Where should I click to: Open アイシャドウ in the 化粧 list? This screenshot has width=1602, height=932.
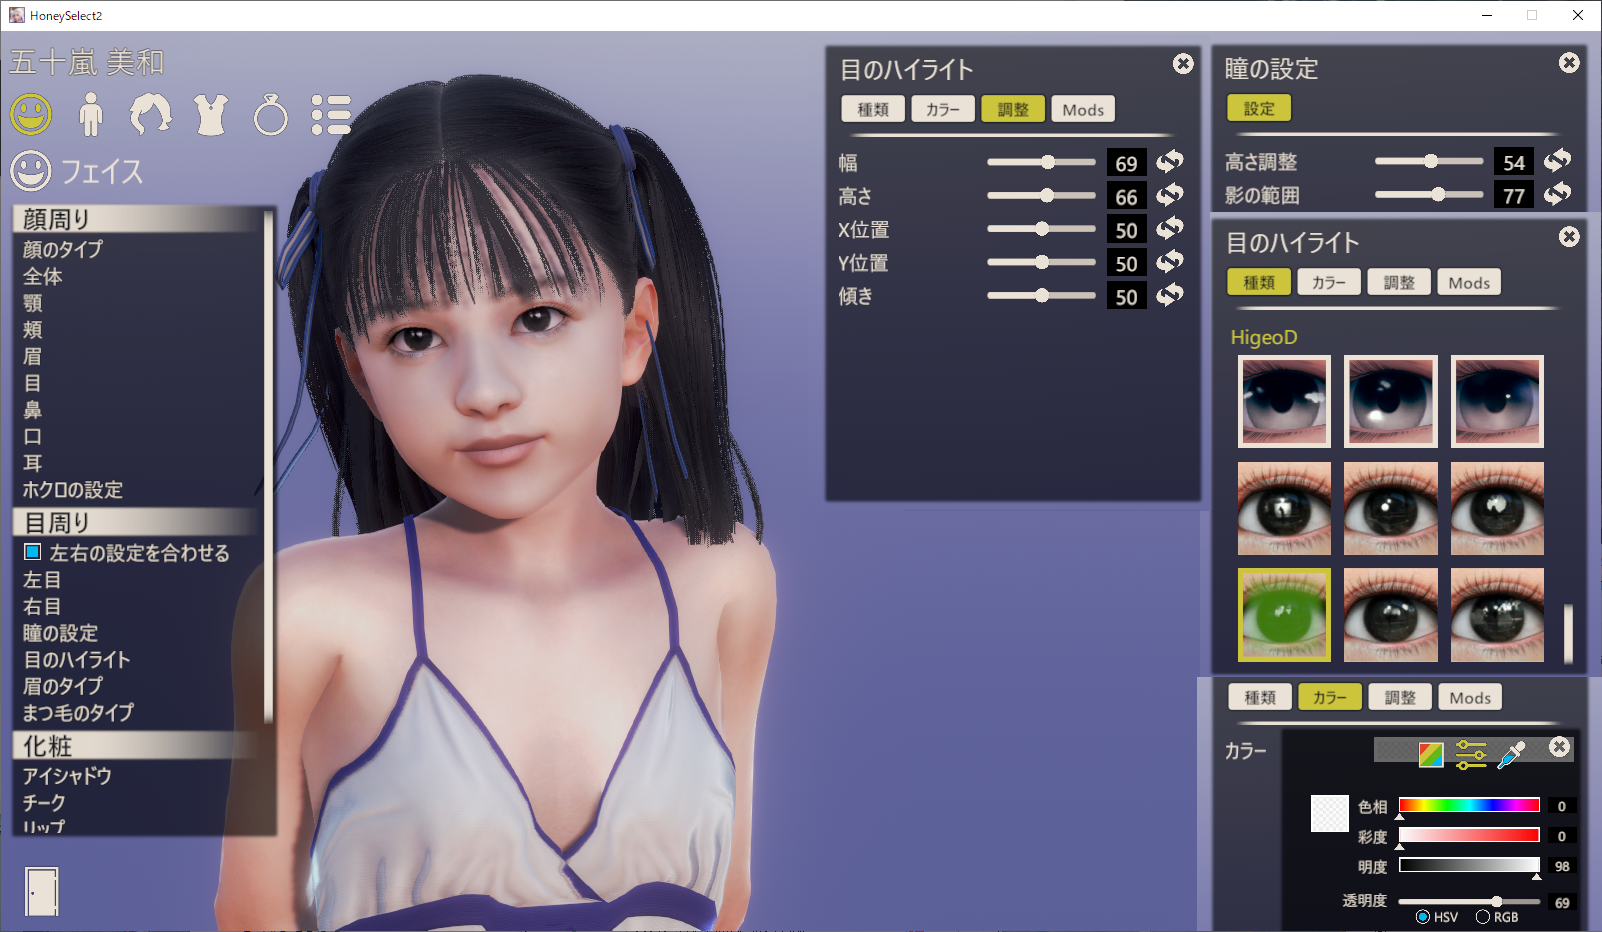click(67, 776)
